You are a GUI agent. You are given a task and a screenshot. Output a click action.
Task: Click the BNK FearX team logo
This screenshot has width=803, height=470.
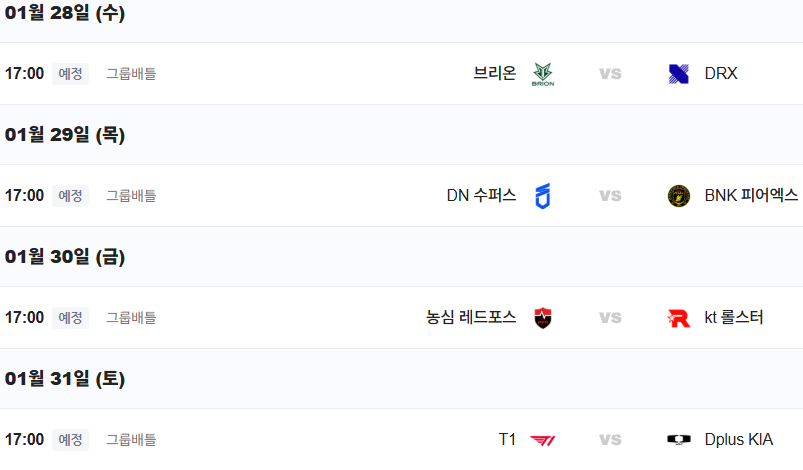click(678, 196)
